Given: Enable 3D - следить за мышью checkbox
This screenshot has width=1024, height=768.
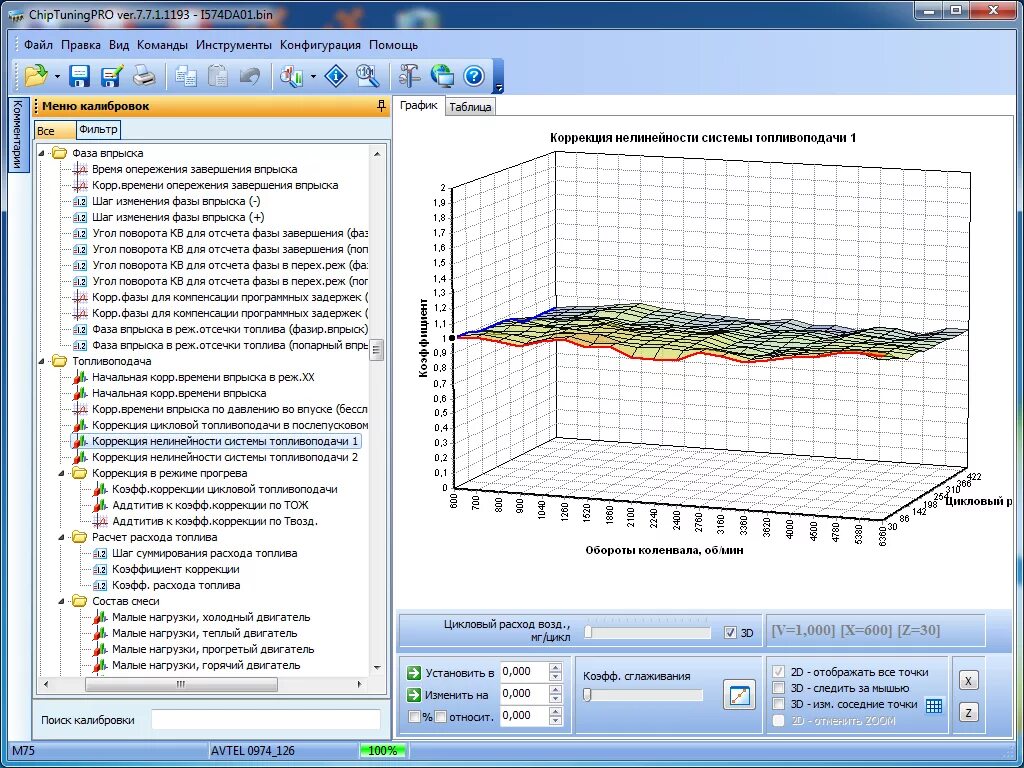Looking at the screenshot, I should coord(778,688).
